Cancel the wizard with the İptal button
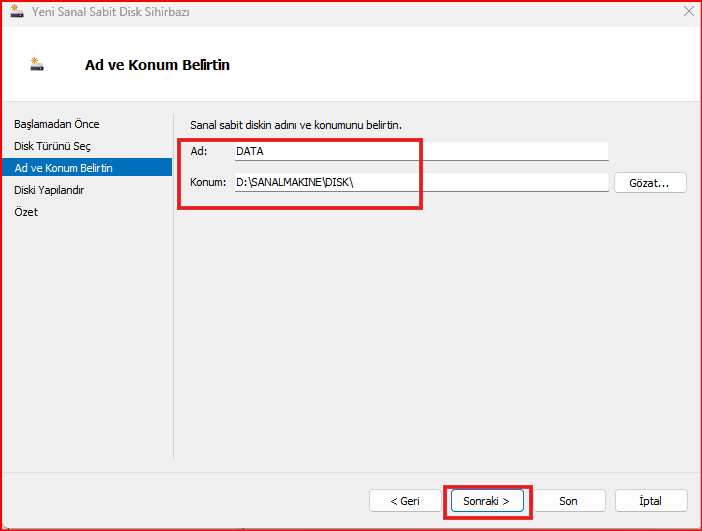 pos(650,501)
